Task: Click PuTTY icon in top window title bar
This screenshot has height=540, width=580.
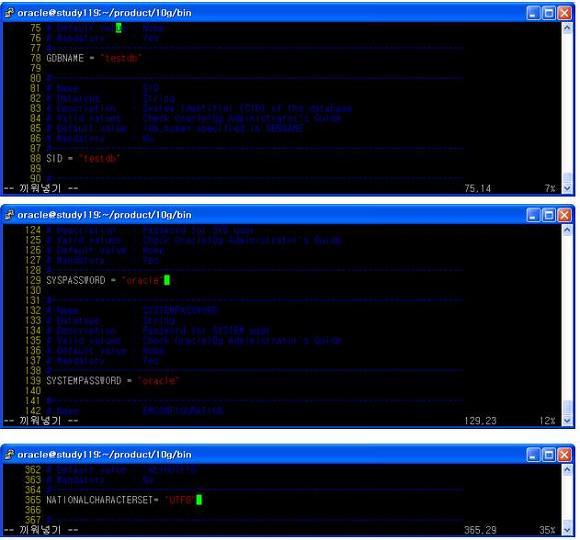Action: (x=9, y=13)
